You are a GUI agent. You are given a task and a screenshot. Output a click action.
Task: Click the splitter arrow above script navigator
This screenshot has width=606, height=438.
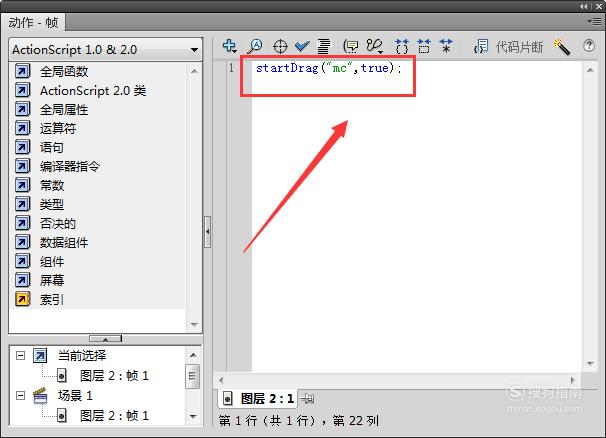pyautogui.click(x=106, y=339)
